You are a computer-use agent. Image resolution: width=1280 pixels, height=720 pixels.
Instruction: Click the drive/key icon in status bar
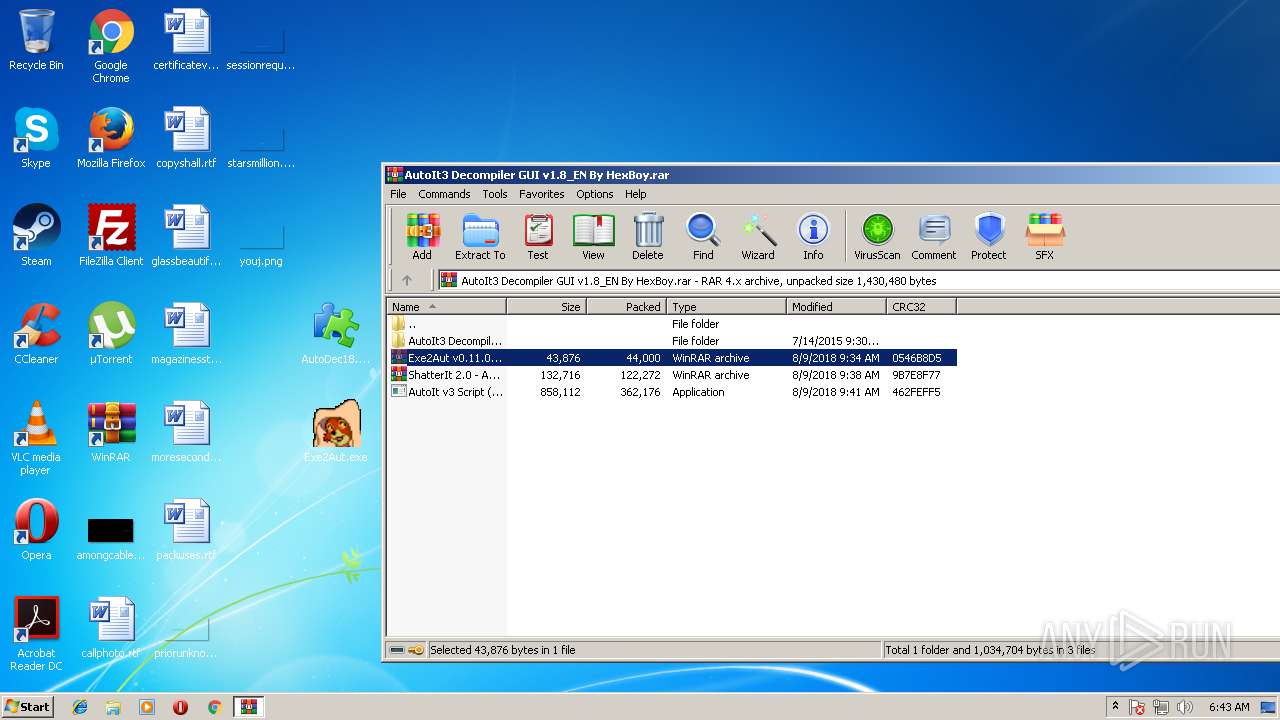tap(406, 650)
